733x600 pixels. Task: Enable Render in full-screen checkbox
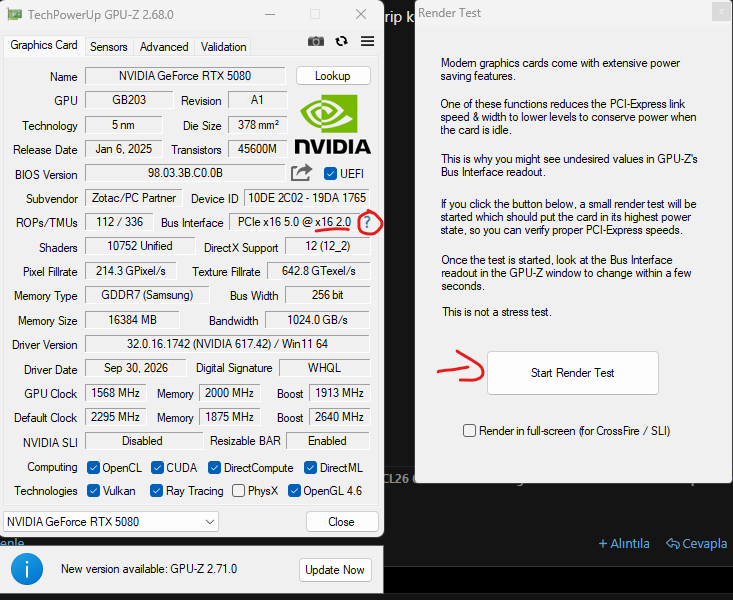point(469,431)
